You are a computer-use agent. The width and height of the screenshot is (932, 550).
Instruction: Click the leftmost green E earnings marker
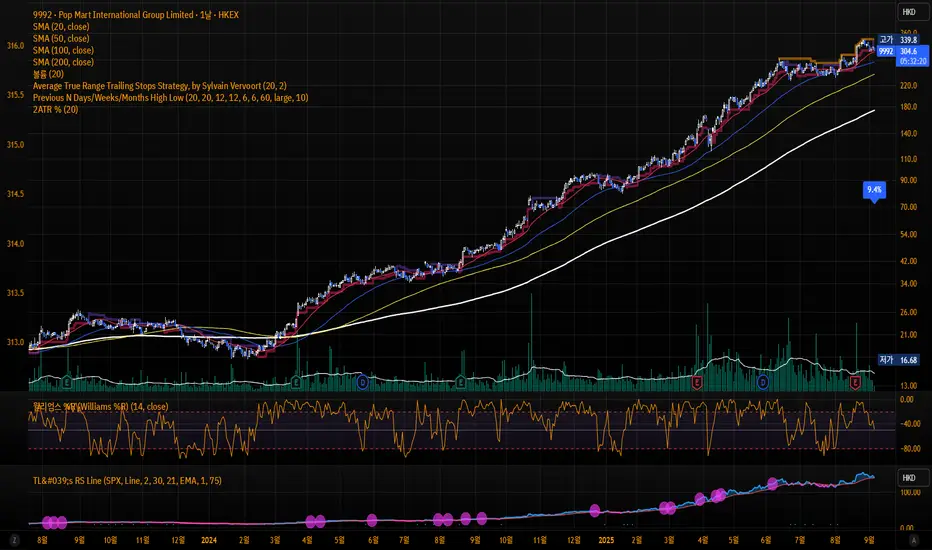[x=66, y=382]
